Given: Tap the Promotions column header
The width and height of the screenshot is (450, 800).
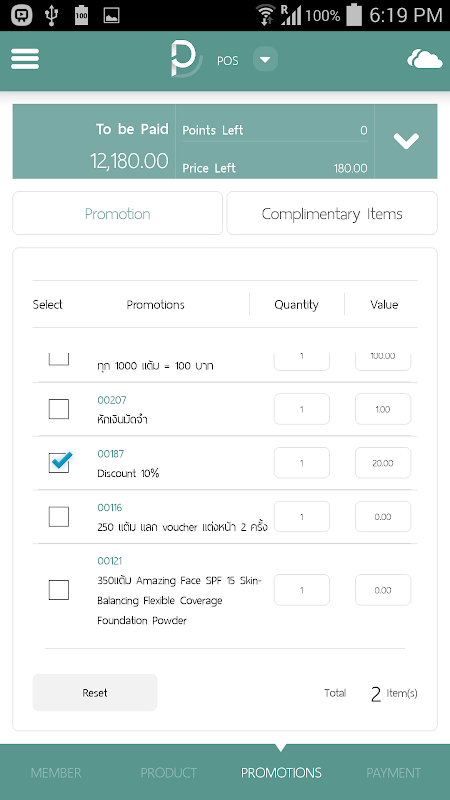Looking at the screenshot, I should (x=156, y=305).
